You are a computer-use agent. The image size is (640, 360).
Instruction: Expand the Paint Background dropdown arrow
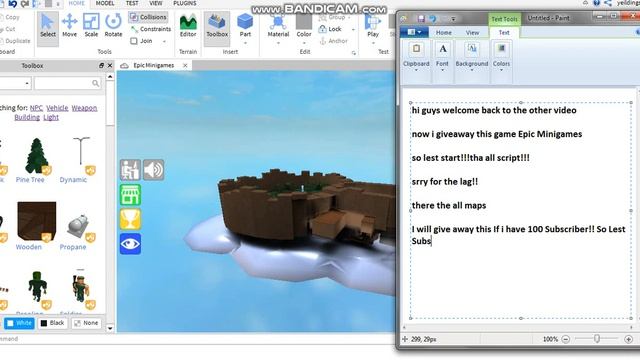coord(472,70)
